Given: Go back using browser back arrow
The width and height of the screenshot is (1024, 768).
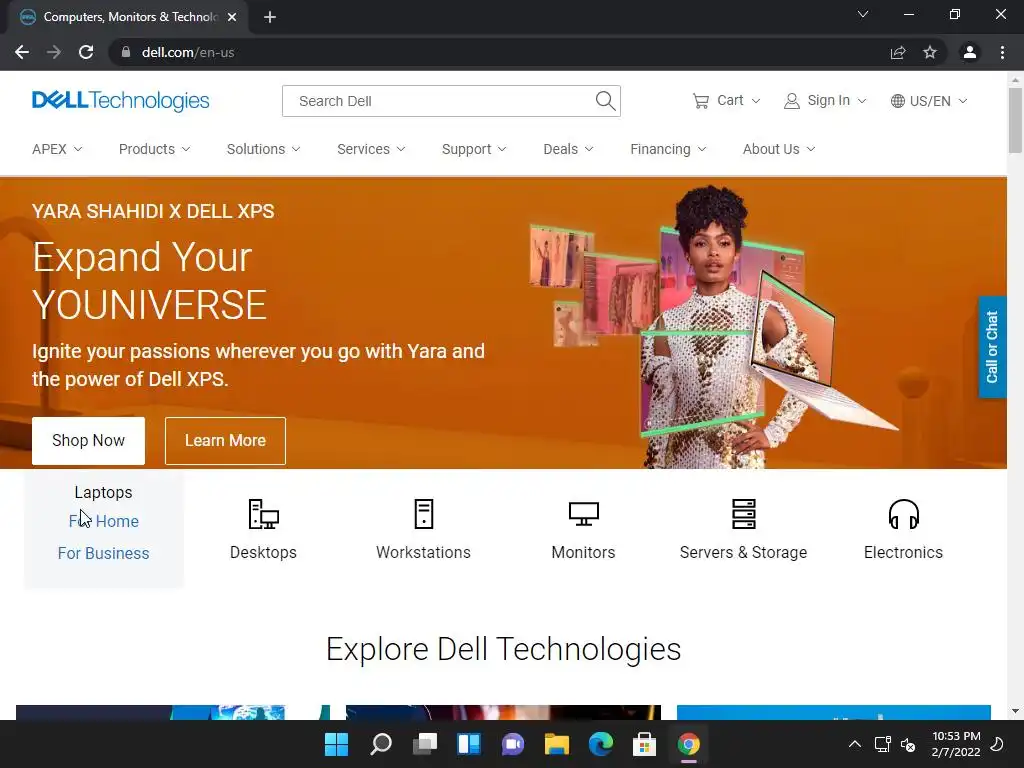Looking at the screenshot, I should [22, 52].
